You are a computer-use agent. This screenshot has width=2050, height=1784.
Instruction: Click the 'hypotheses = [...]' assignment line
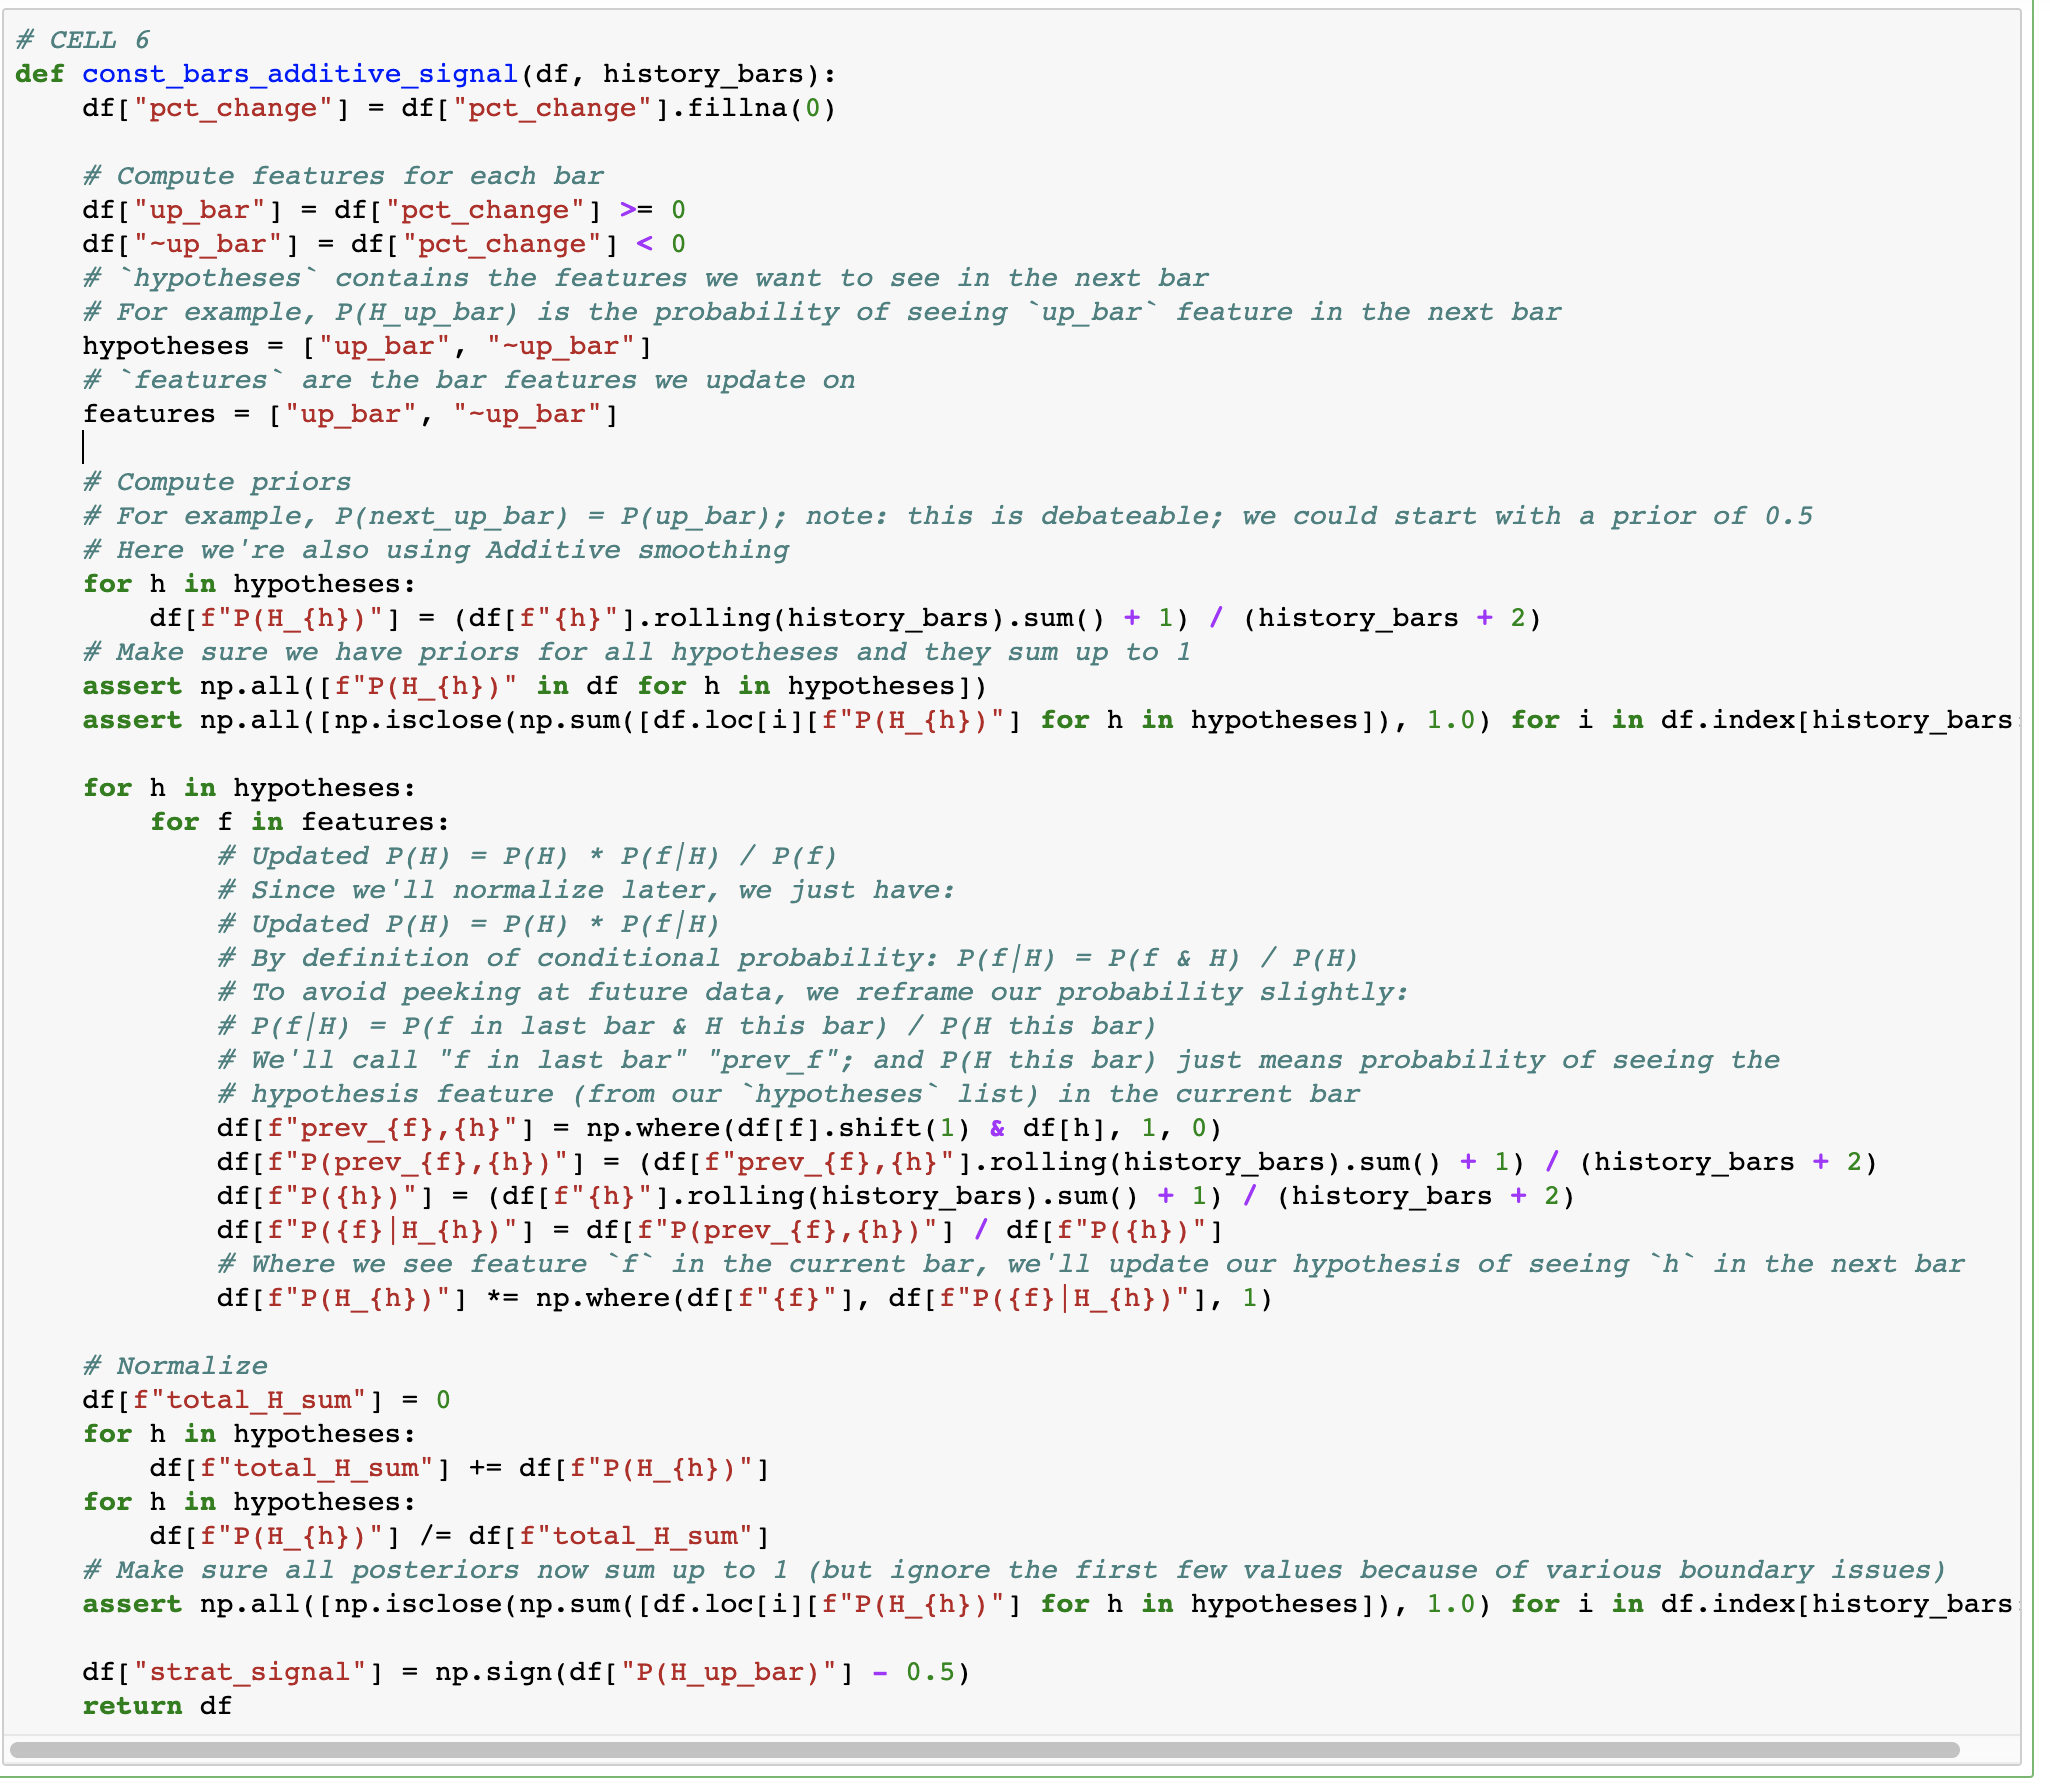[x=367, y=346]
